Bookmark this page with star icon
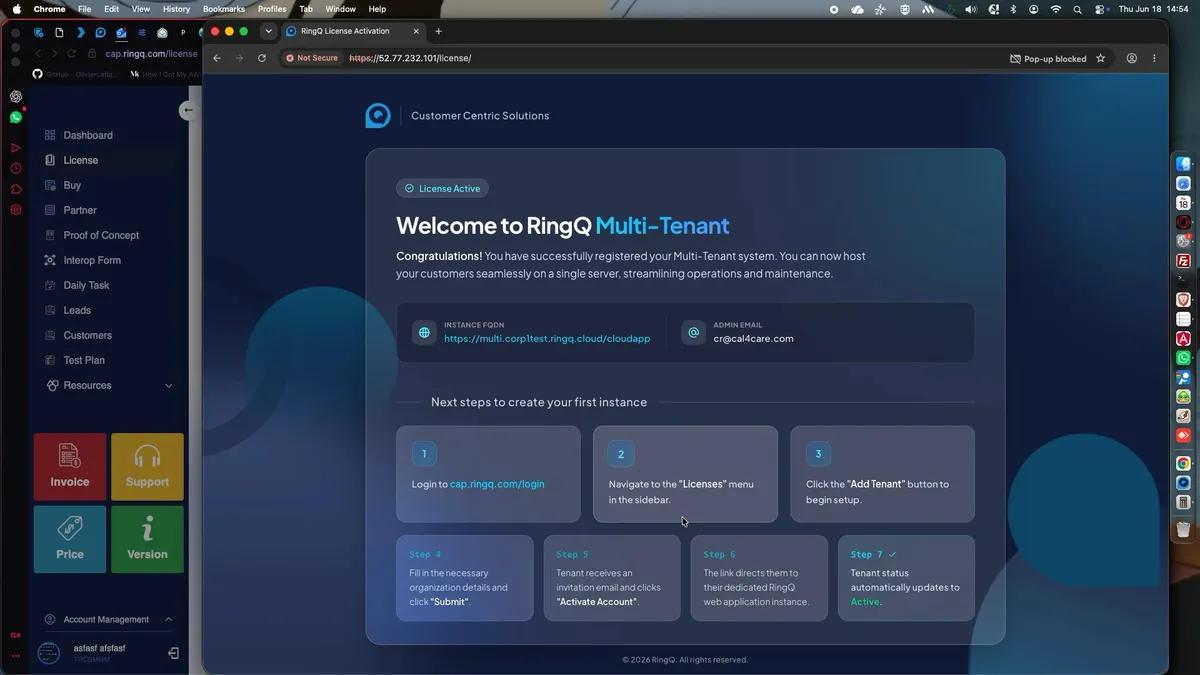Image resolution: width=1200 pixels, height=675 pixels. [x=1101, y=58]
